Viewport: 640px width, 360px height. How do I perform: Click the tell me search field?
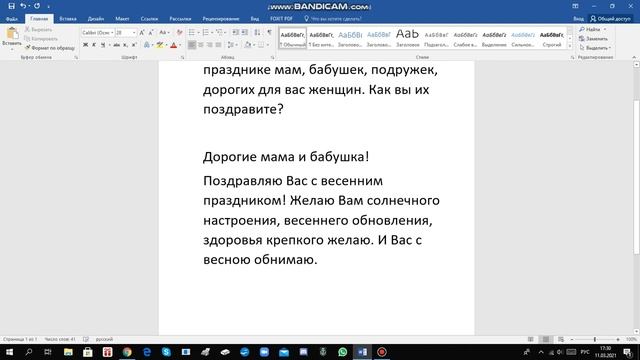tap(333, 19)
